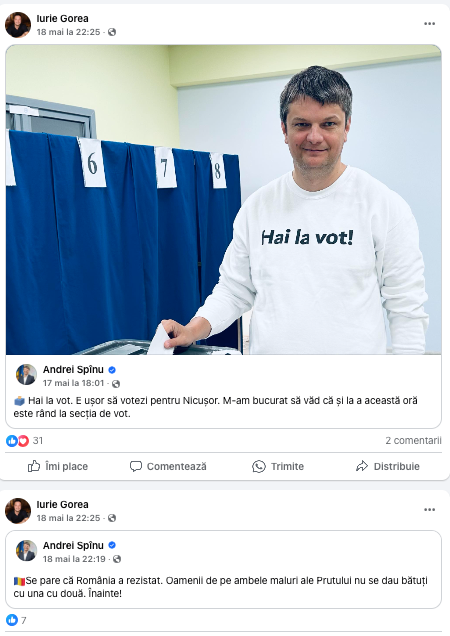Open the 2 comentarii link
450x636 pixels.
pos(413,440)
